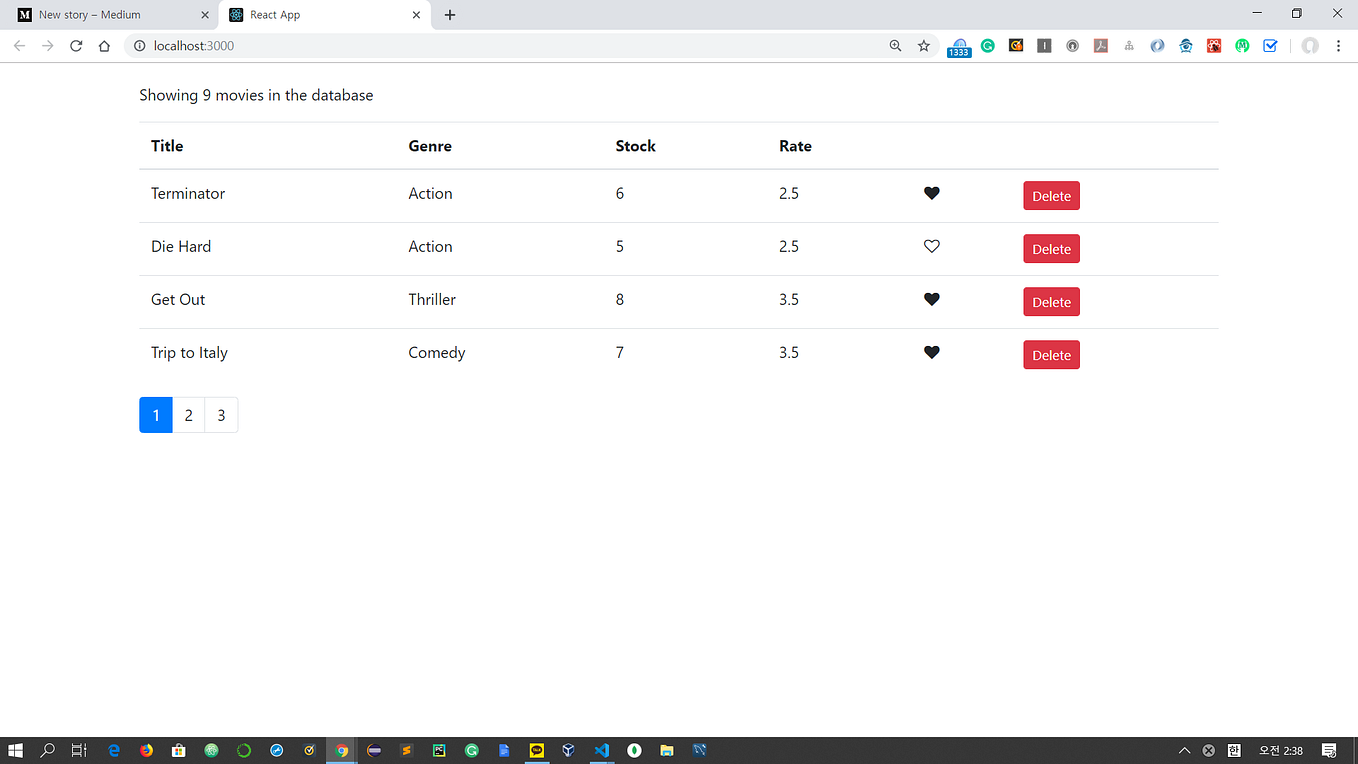This screenshot has height=764, width=1358.
Task: Open Firefox from the taskbar
Action: (x=146, y=750)
